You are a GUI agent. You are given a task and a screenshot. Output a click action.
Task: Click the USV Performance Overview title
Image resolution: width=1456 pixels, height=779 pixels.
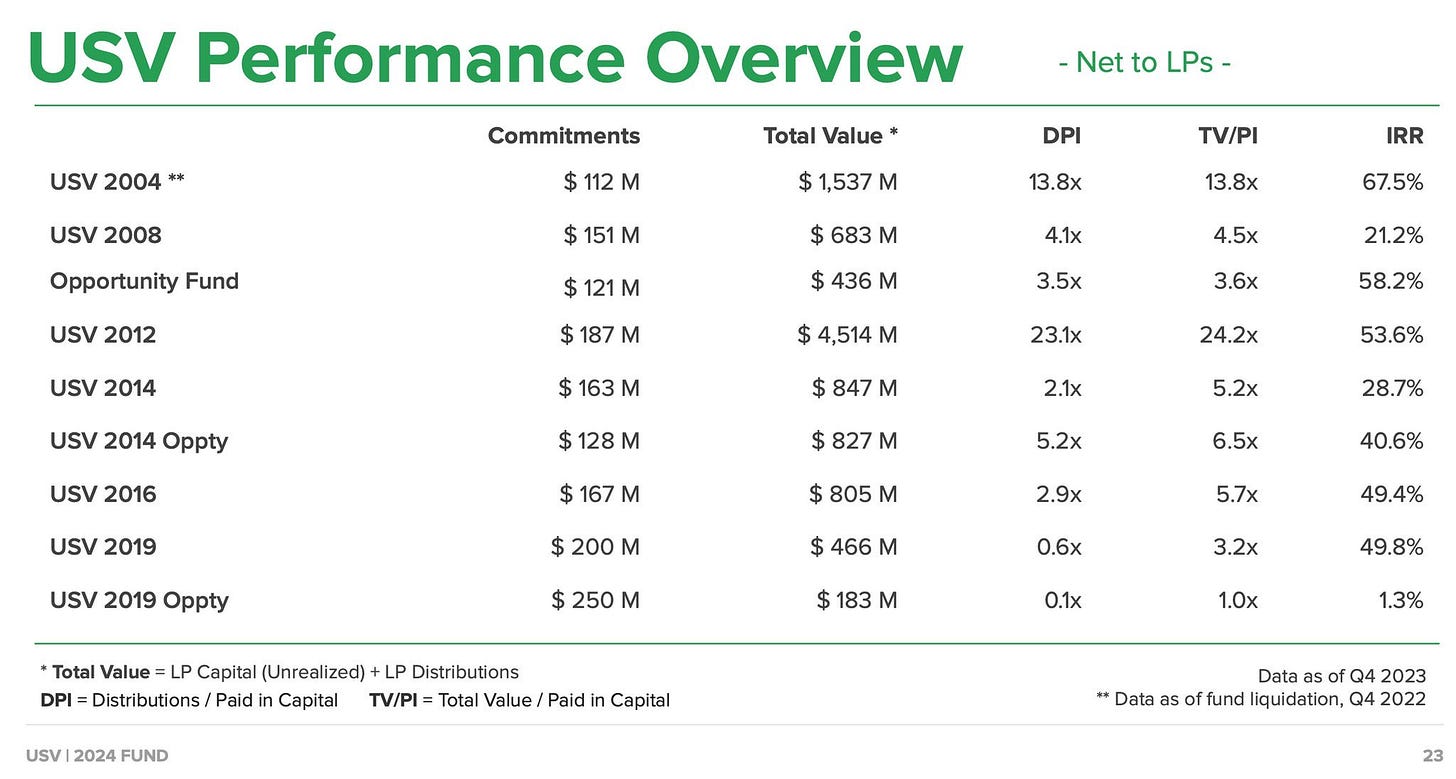coord(495,57)
